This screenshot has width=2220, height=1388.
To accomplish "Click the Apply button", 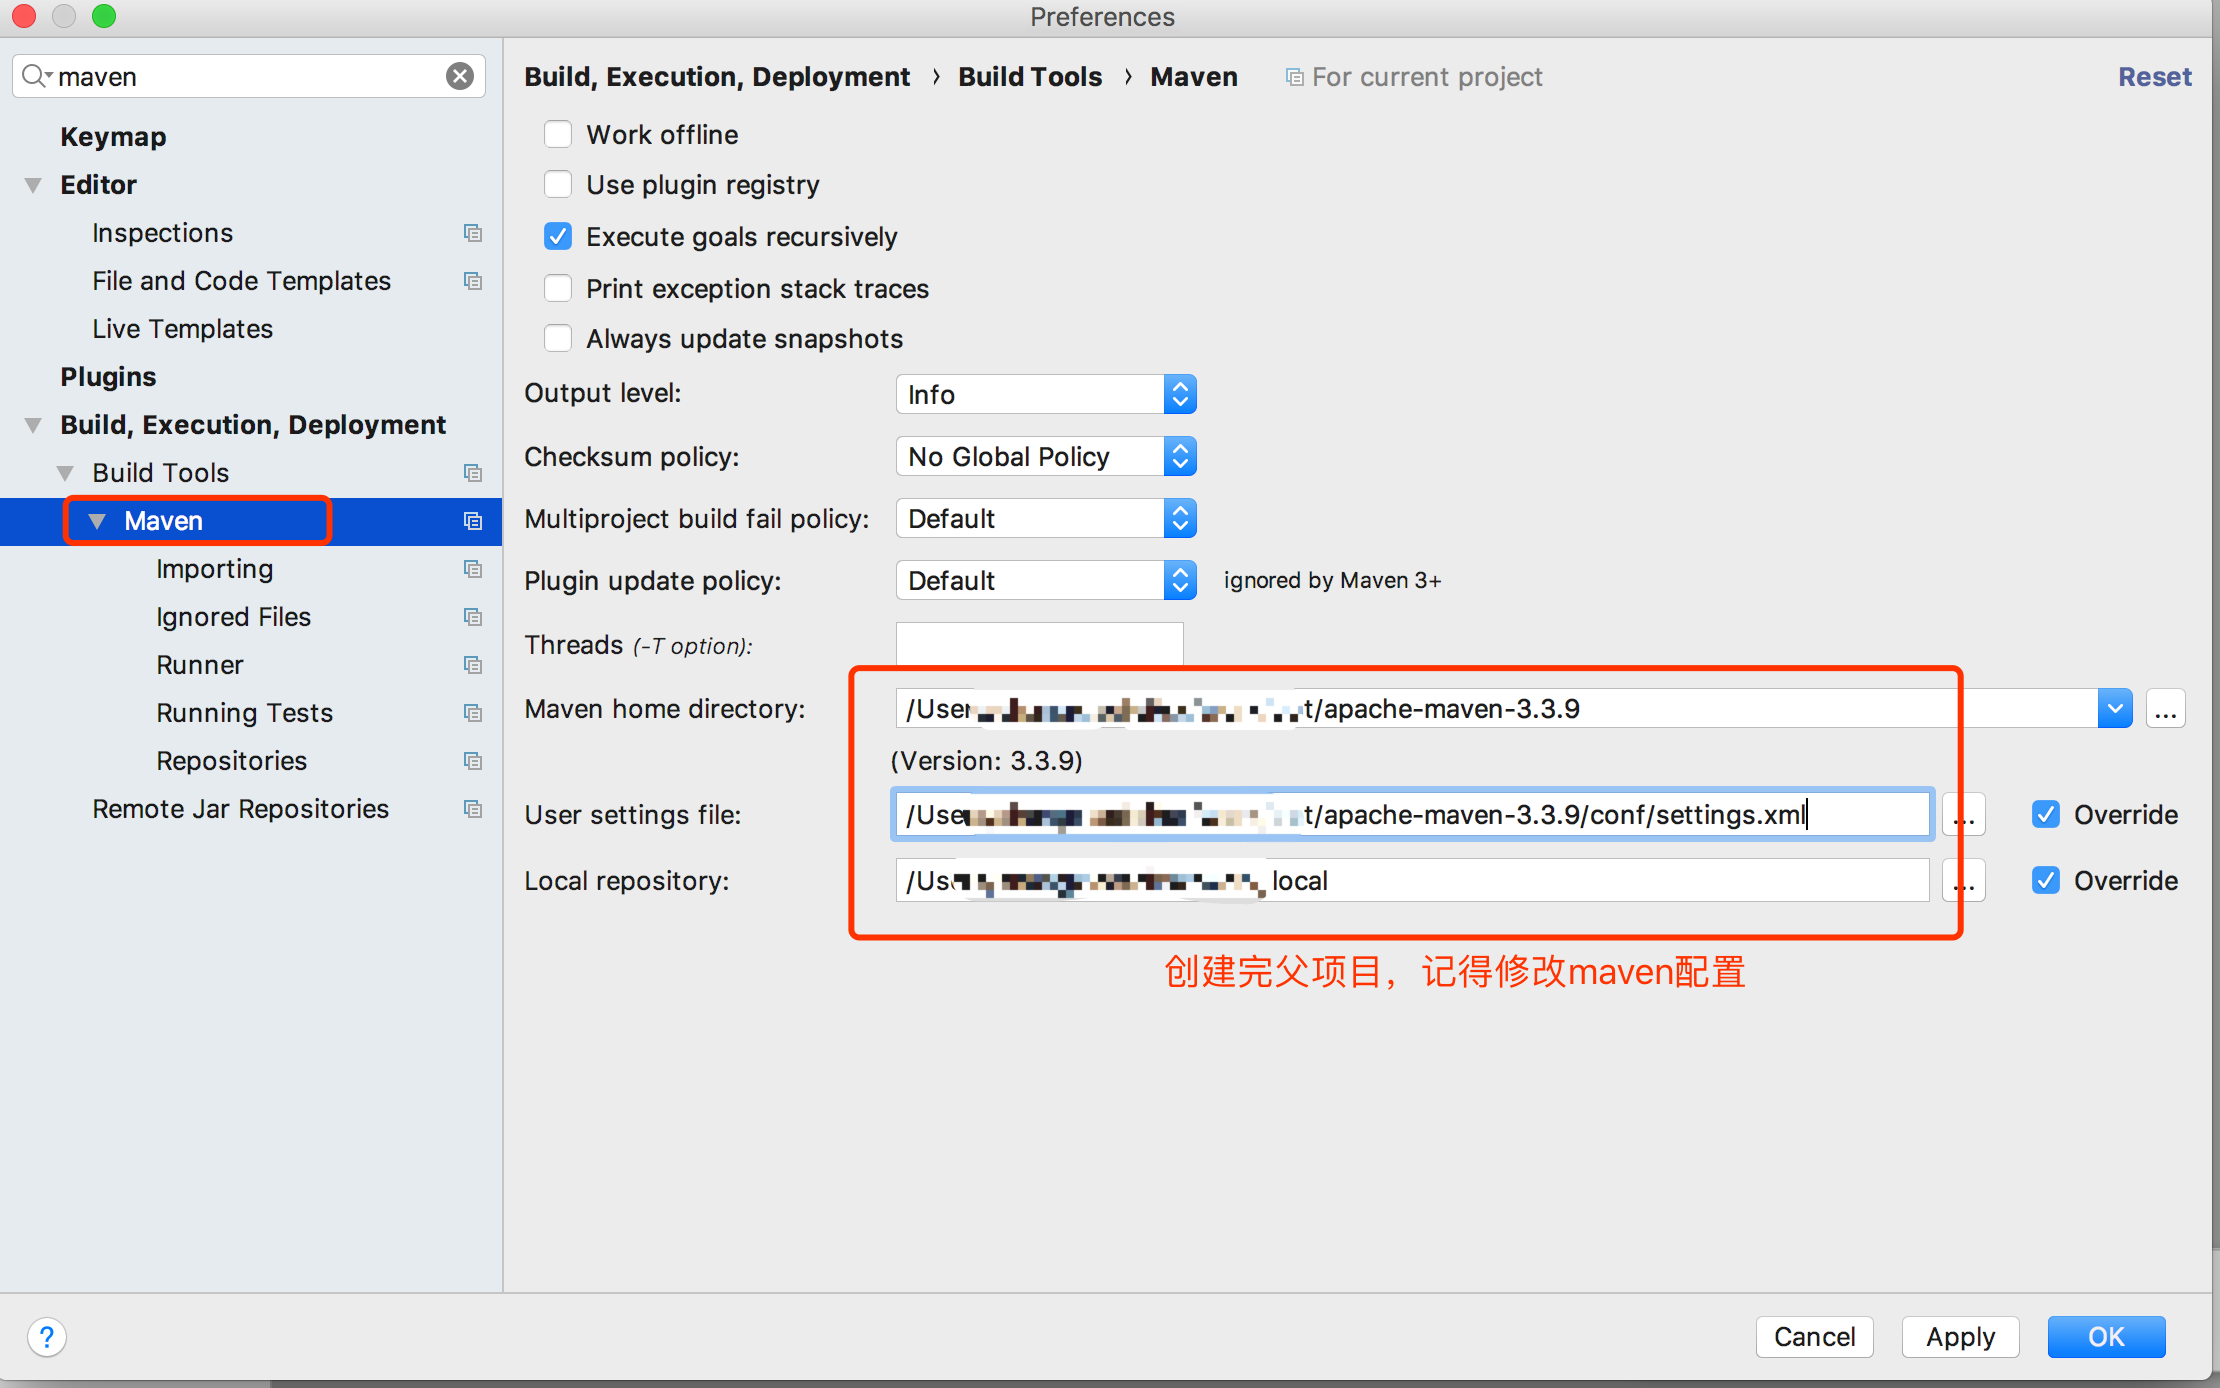I will (x=1959, y=1337).
